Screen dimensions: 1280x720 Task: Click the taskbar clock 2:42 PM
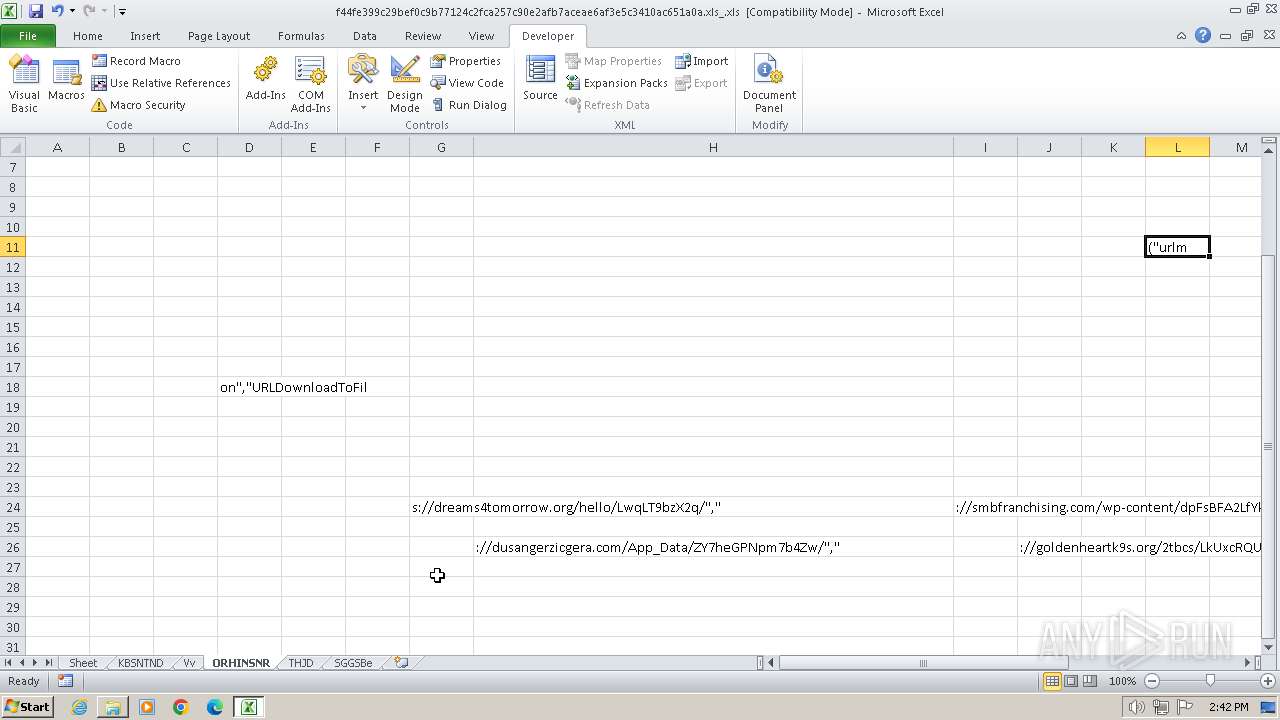(1228, 707)
